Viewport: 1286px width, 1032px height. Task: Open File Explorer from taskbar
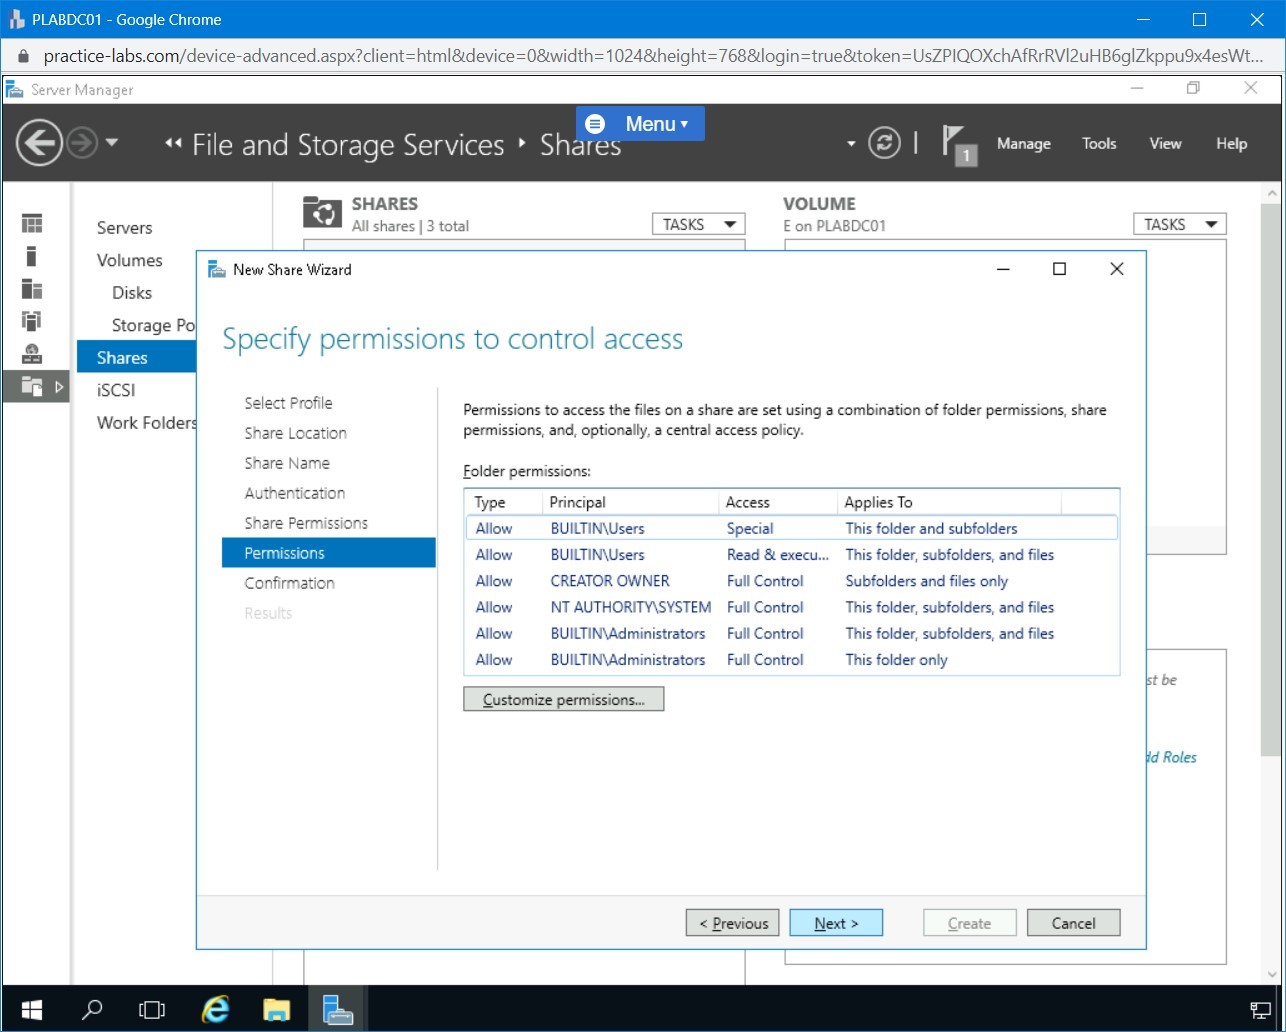tap(276, 1009)
